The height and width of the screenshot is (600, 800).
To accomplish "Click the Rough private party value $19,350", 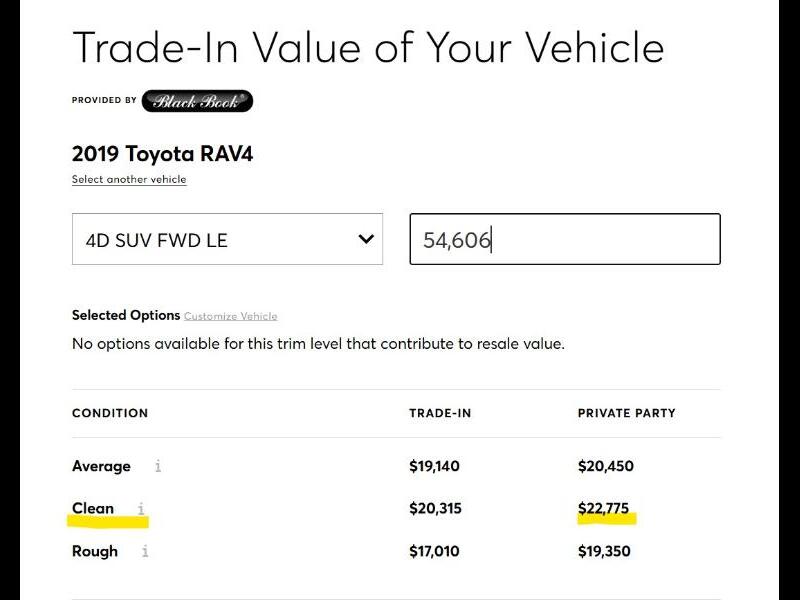I will [605, 551].
